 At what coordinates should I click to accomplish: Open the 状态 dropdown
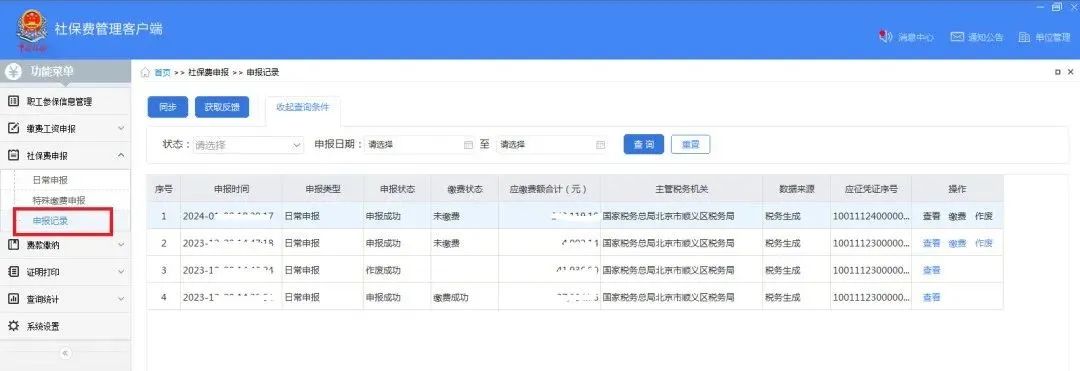248,145
